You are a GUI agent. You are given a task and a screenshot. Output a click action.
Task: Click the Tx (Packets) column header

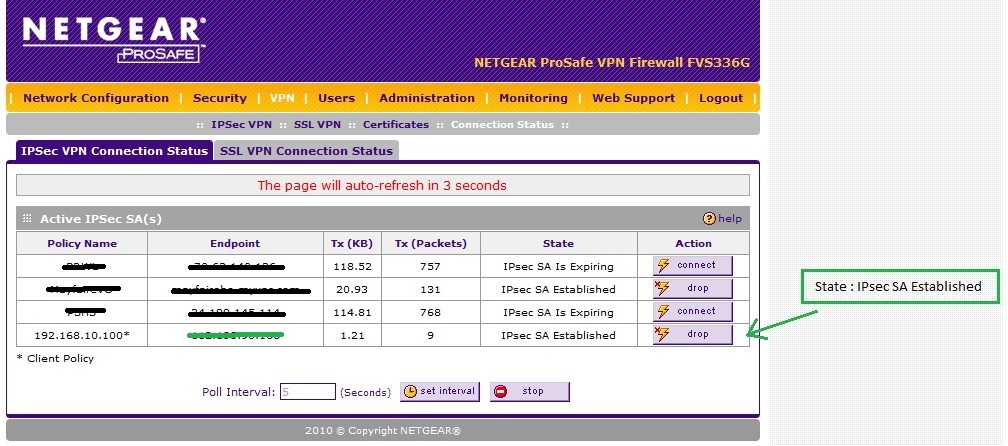[x=431, y=244]
